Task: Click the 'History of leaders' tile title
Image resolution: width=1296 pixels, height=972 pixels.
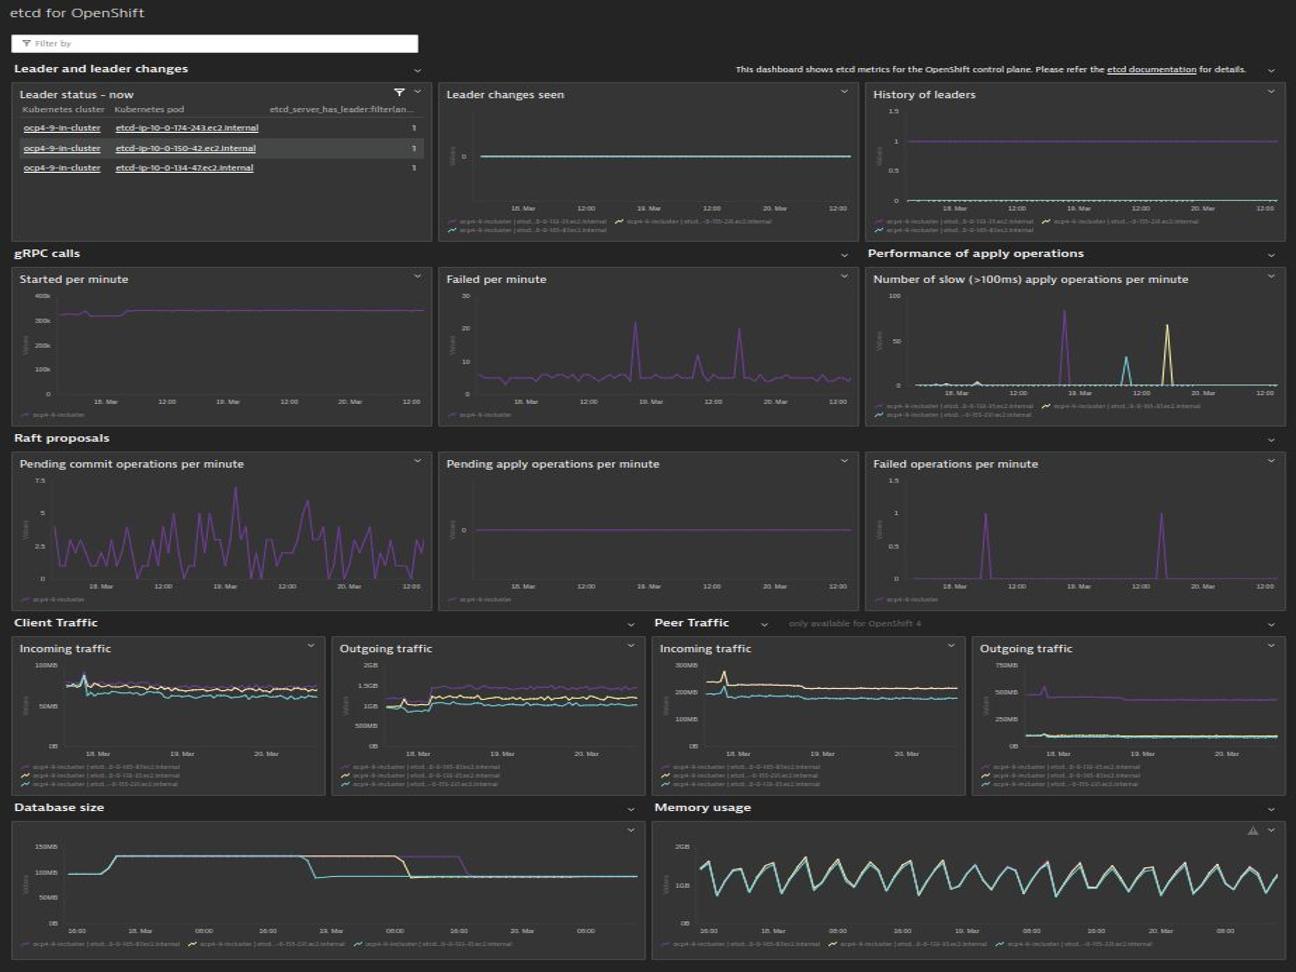Action: 924,95
